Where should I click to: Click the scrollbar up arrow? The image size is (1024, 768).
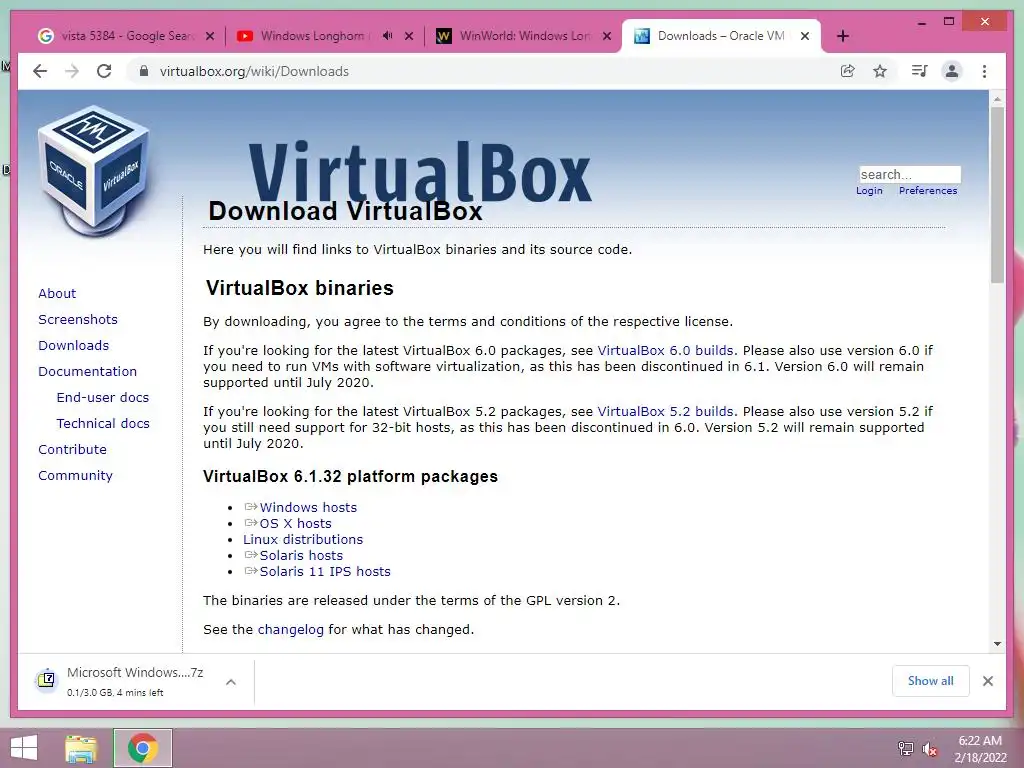click(997, 99)
